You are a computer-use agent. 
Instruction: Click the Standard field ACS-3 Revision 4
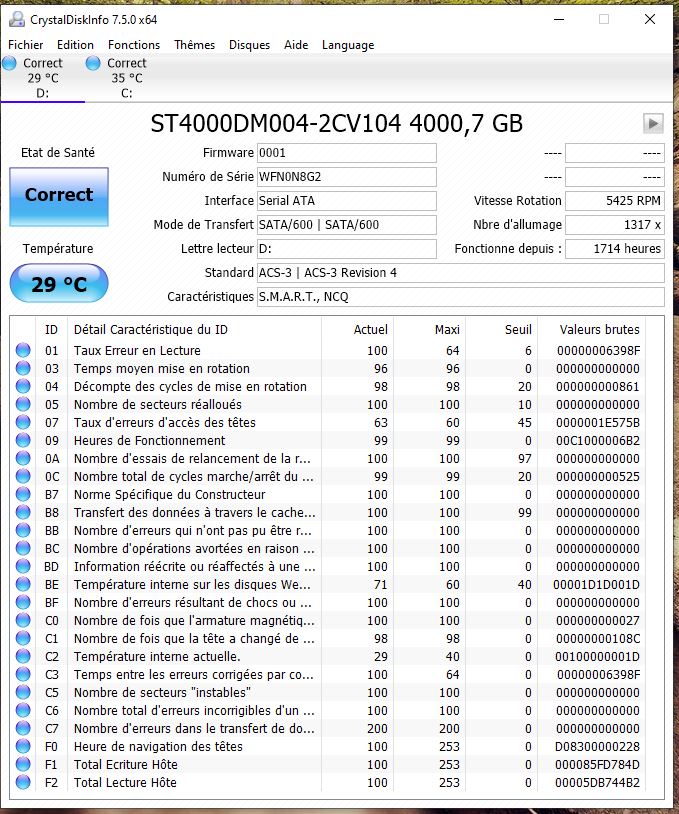(x=460, y=273)
